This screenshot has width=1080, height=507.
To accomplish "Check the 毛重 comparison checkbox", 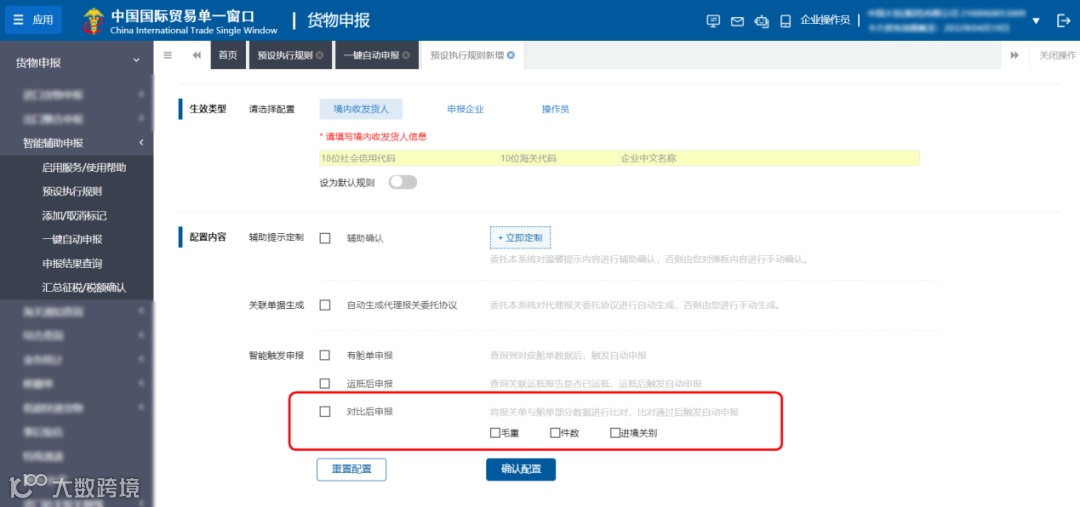I will click(495, 433).
